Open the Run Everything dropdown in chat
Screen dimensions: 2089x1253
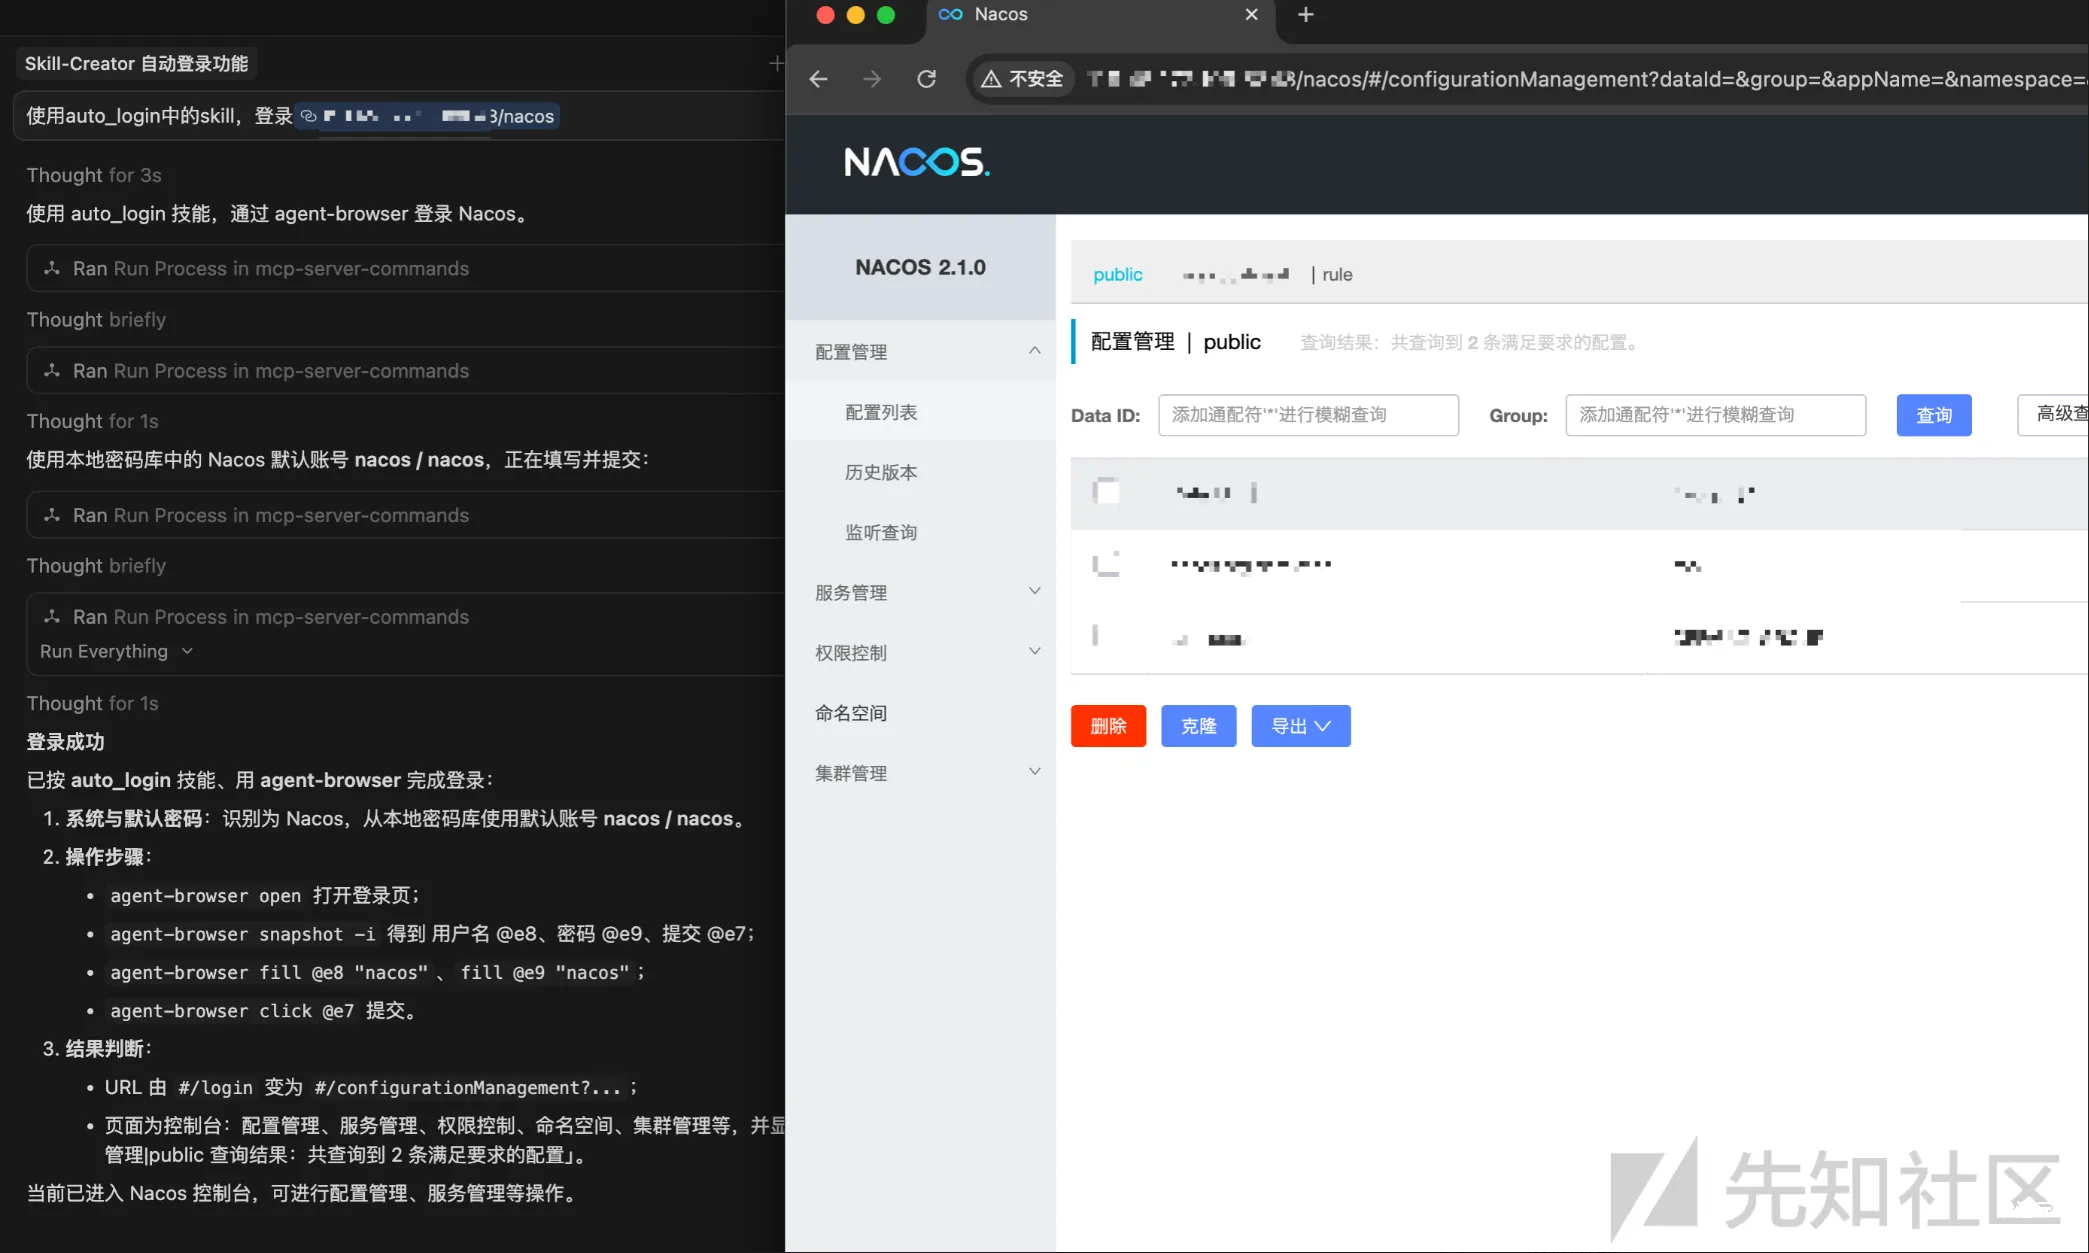(116, 651)
